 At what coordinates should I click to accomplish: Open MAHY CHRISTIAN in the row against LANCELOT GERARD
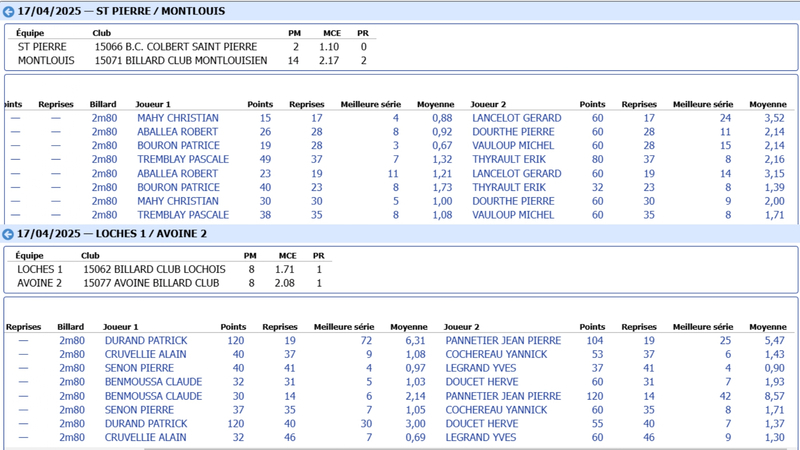pyautogui.click(x=178, y=118)
